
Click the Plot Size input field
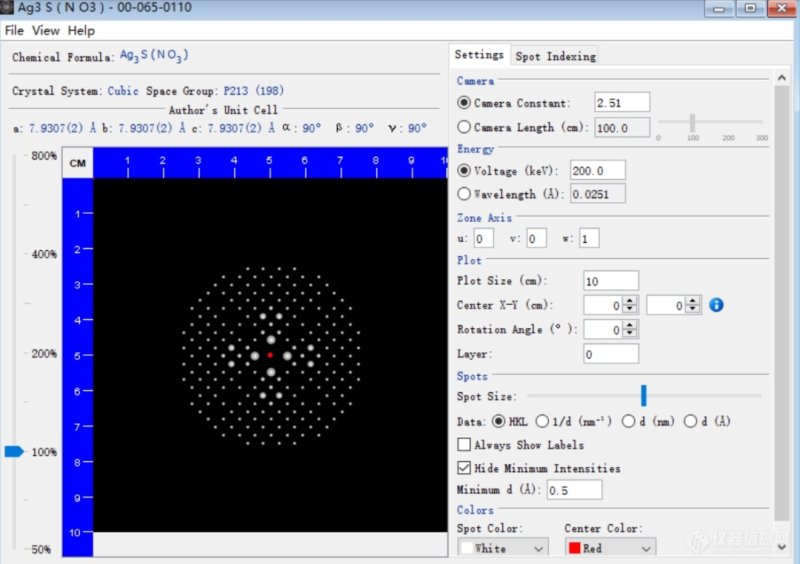click(x=610, y=281)
